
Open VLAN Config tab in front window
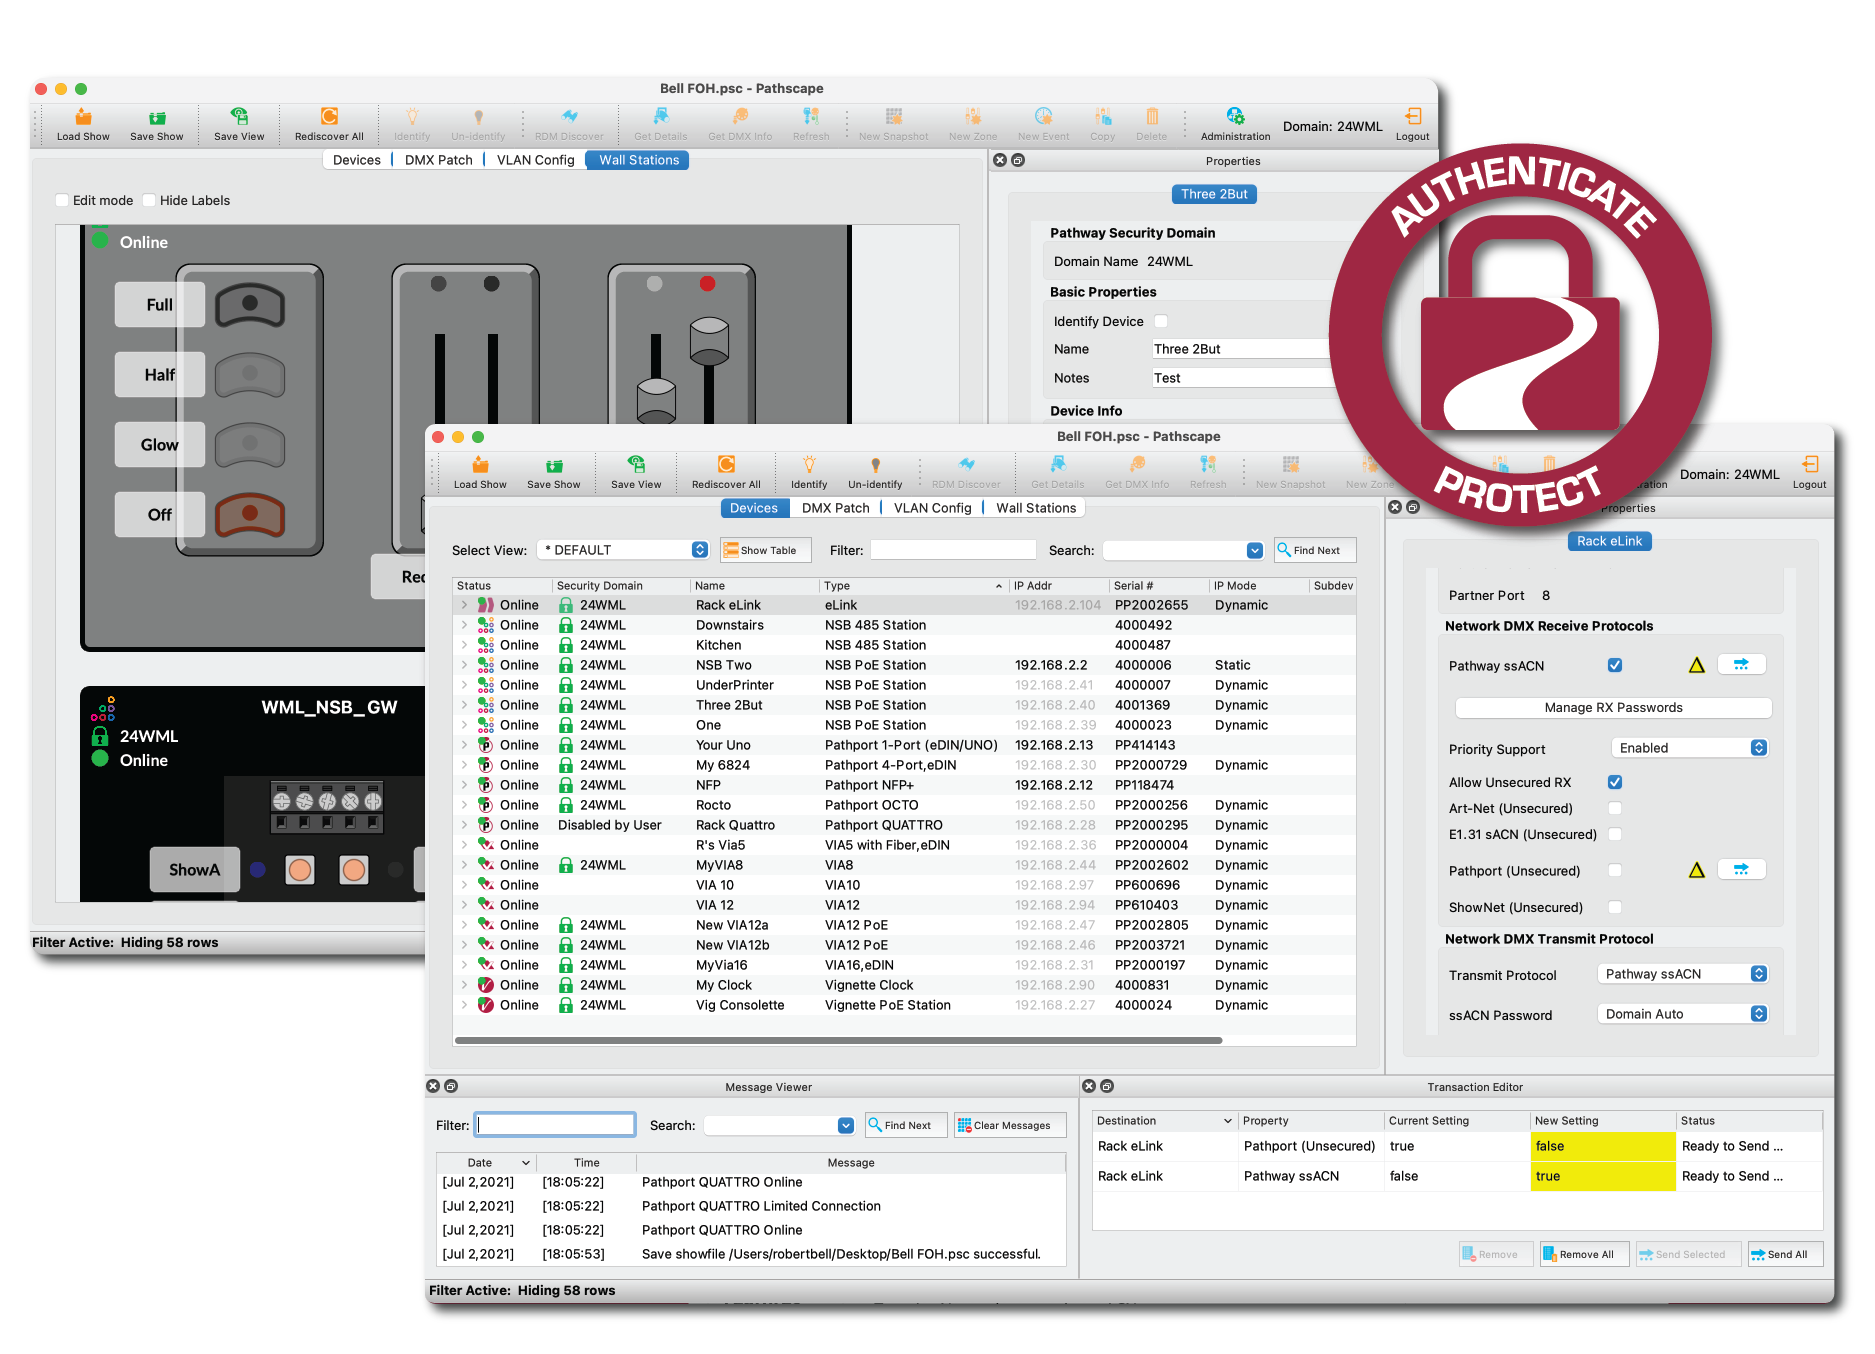pyautogui.click(x=933, y=508)
